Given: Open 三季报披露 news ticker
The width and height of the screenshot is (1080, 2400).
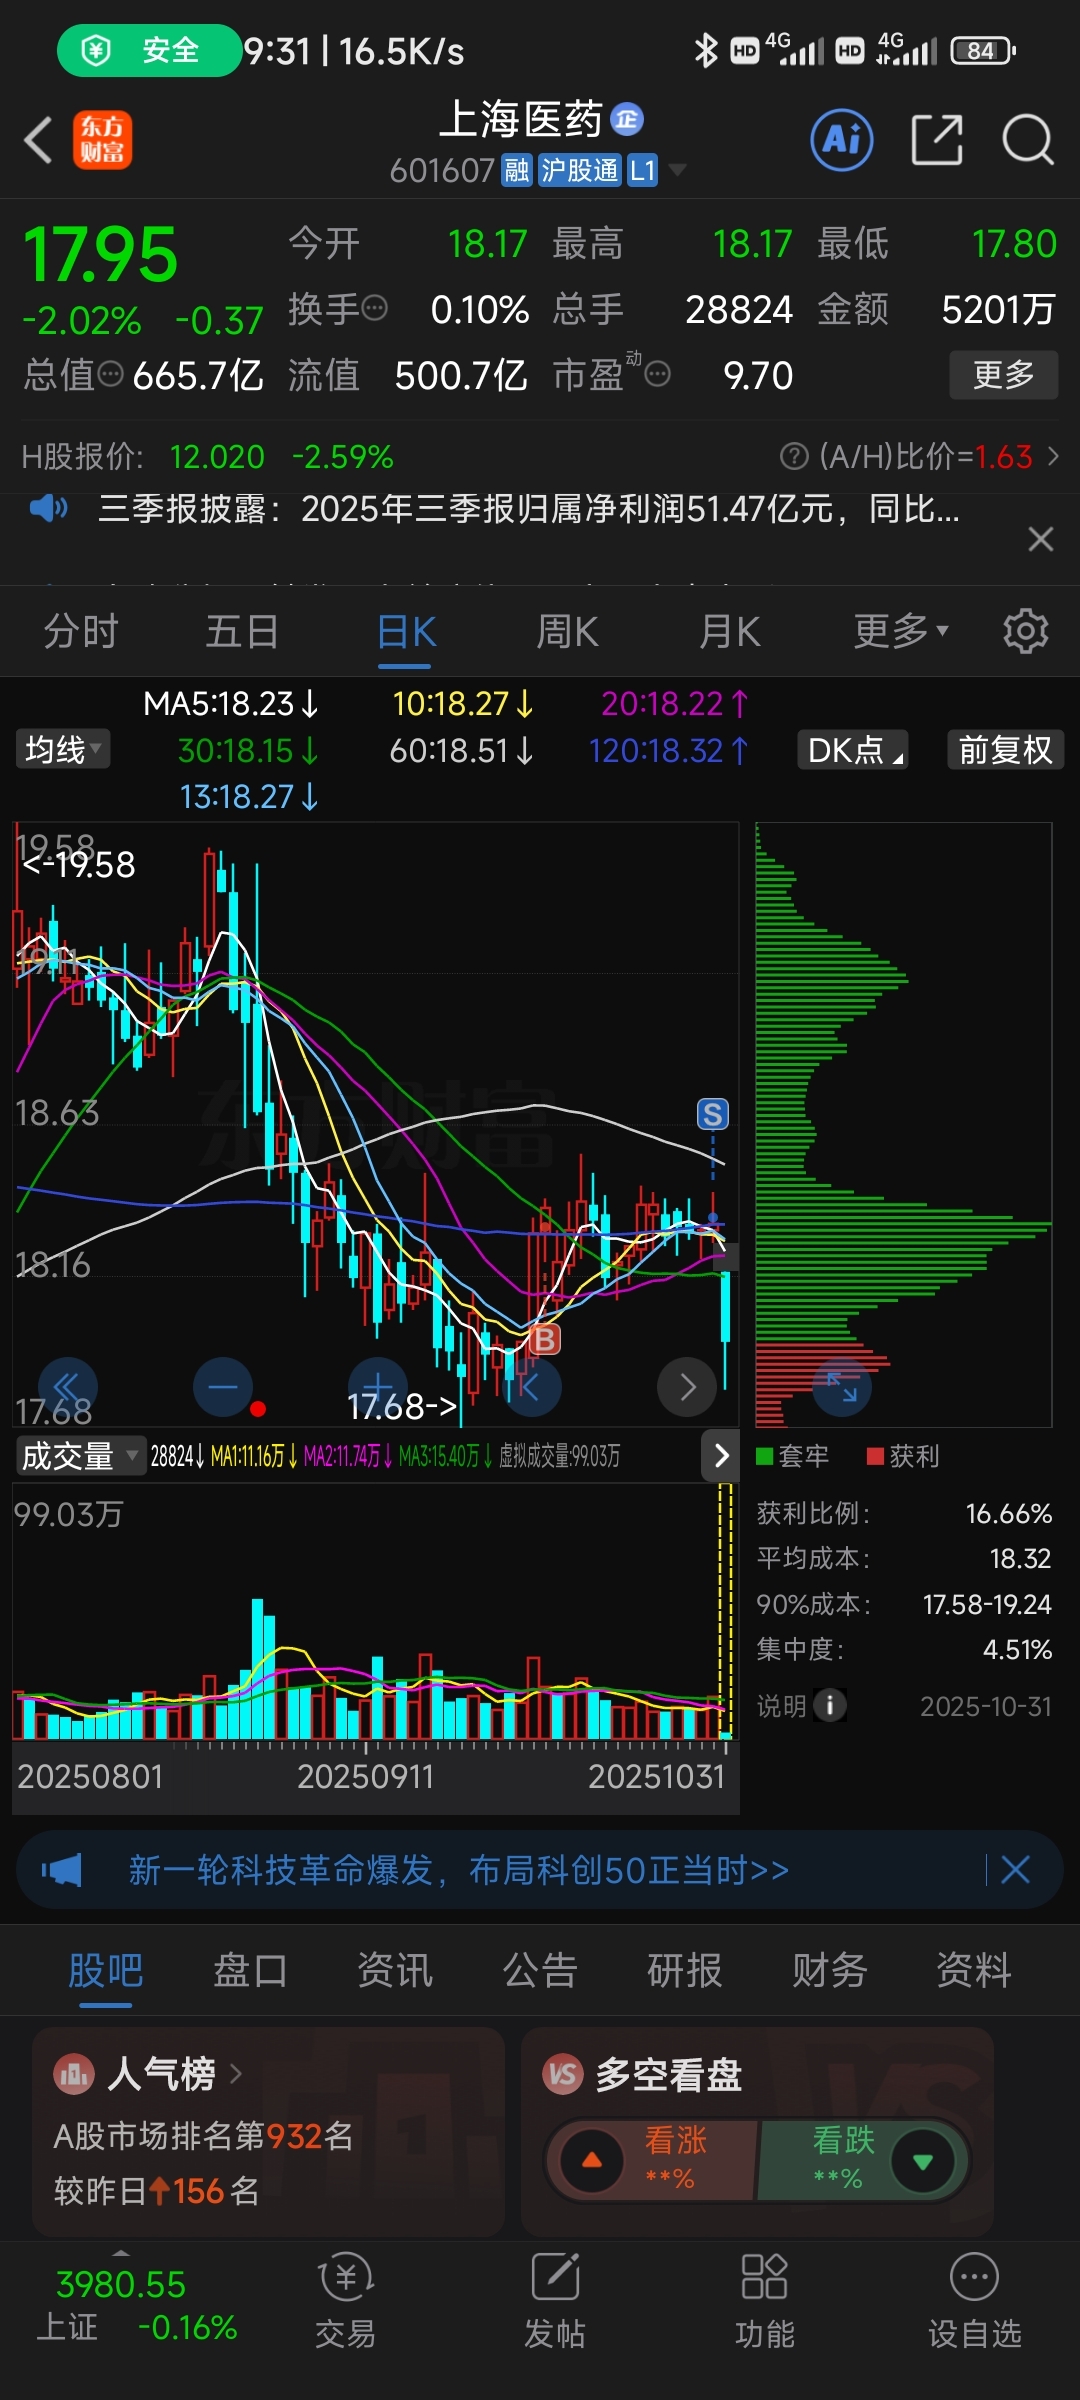Looking at the screenshot, I should coord(529,509).
